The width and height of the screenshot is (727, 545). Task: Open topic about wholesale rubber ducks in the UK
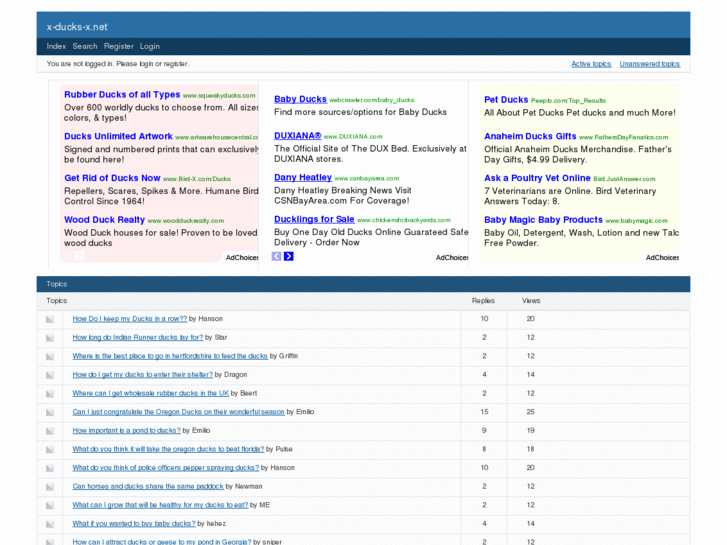(151, 393)
